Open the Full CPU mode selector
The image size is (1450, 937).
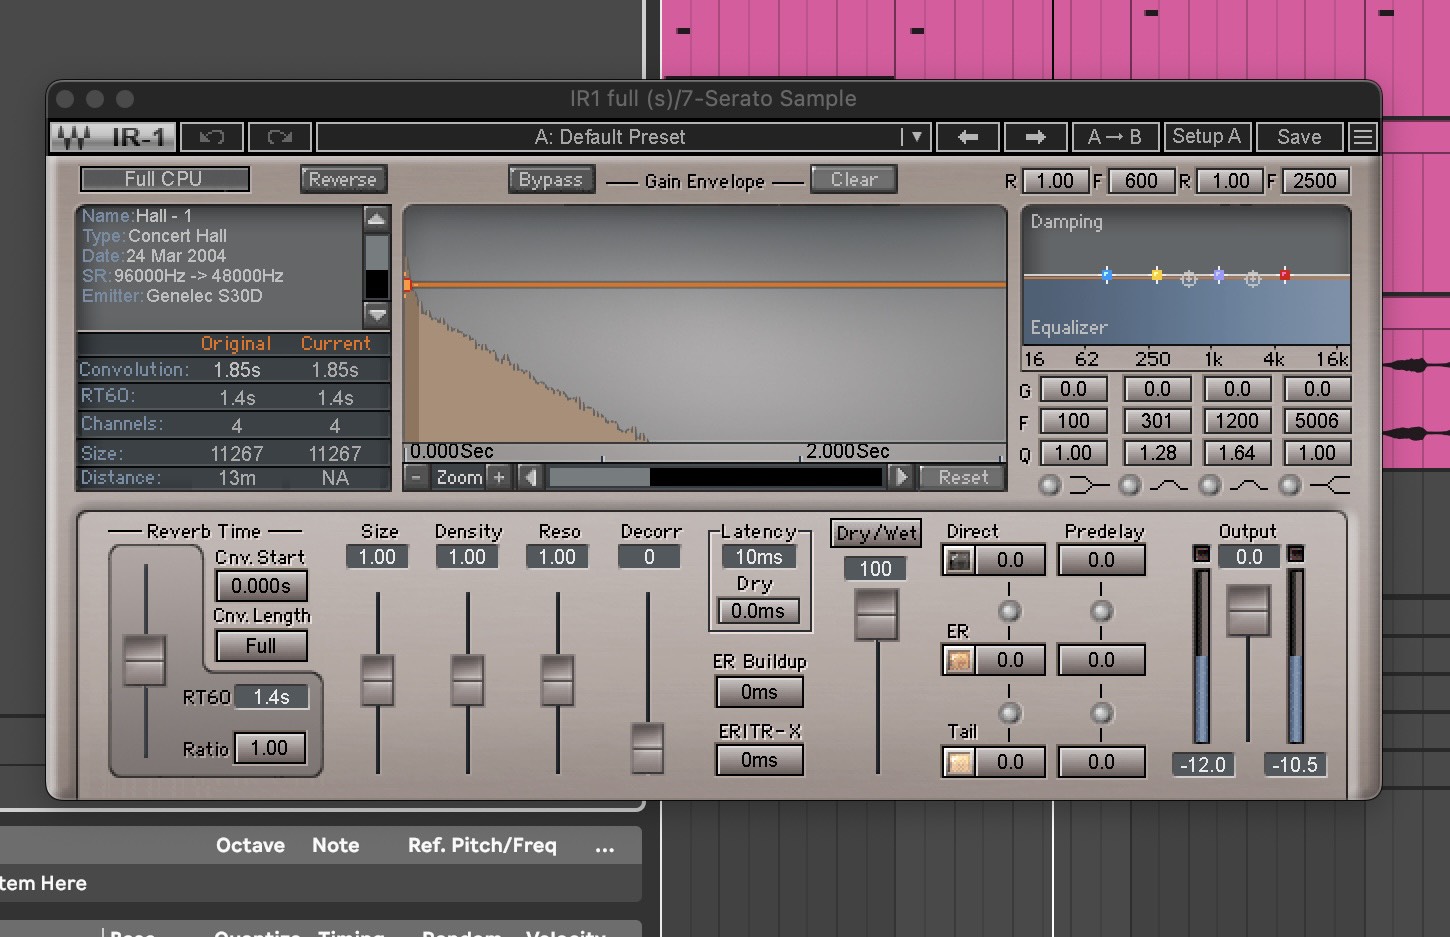(164, 179)
